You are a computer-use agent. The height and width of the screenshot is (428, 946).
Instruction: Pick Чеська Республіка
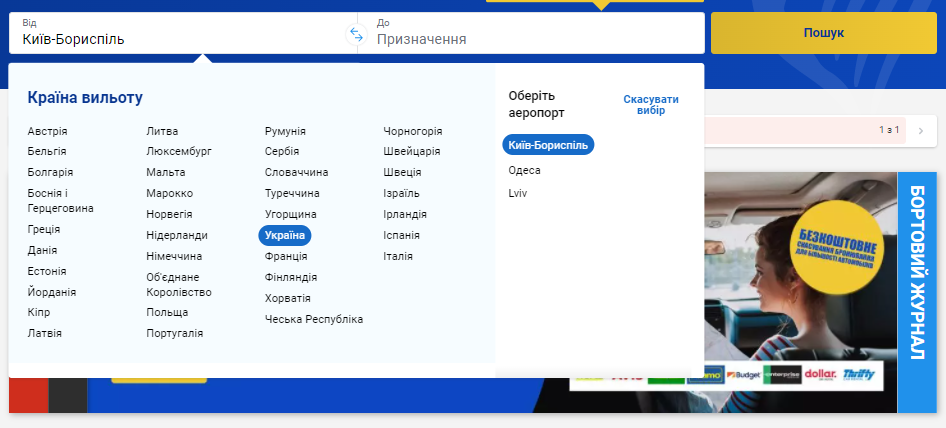pyautogui.click(x=314, y=319)
